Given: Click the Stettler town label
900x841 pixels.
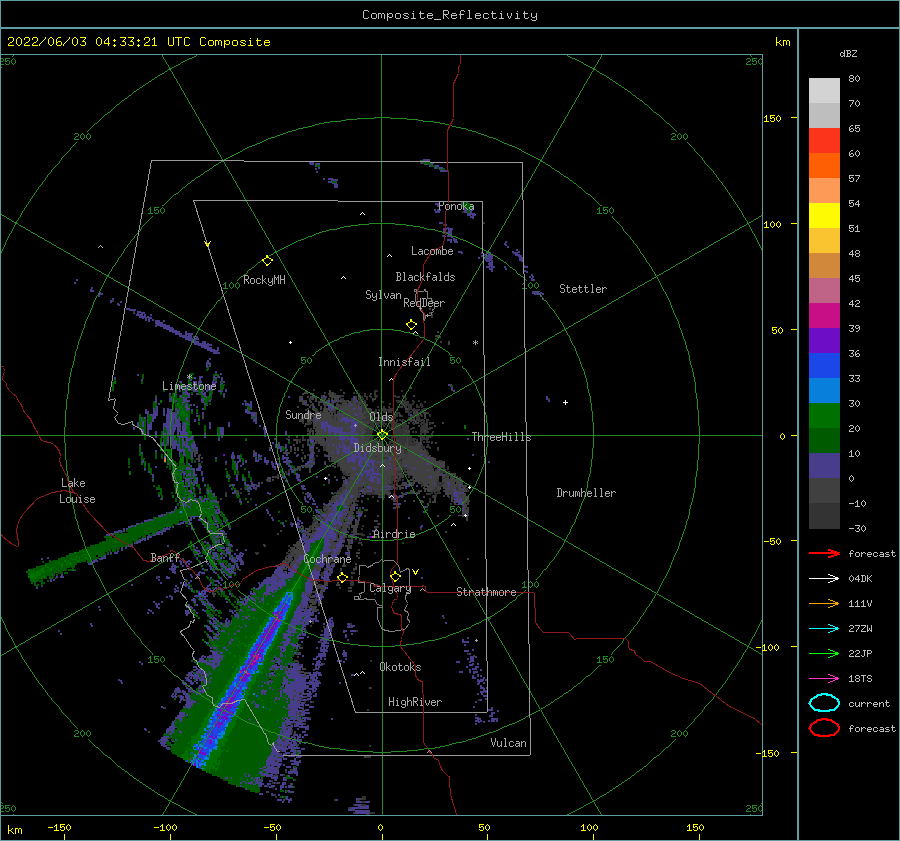Looking at the screenshot, I should pyautogui.click(x=583, y=289).
